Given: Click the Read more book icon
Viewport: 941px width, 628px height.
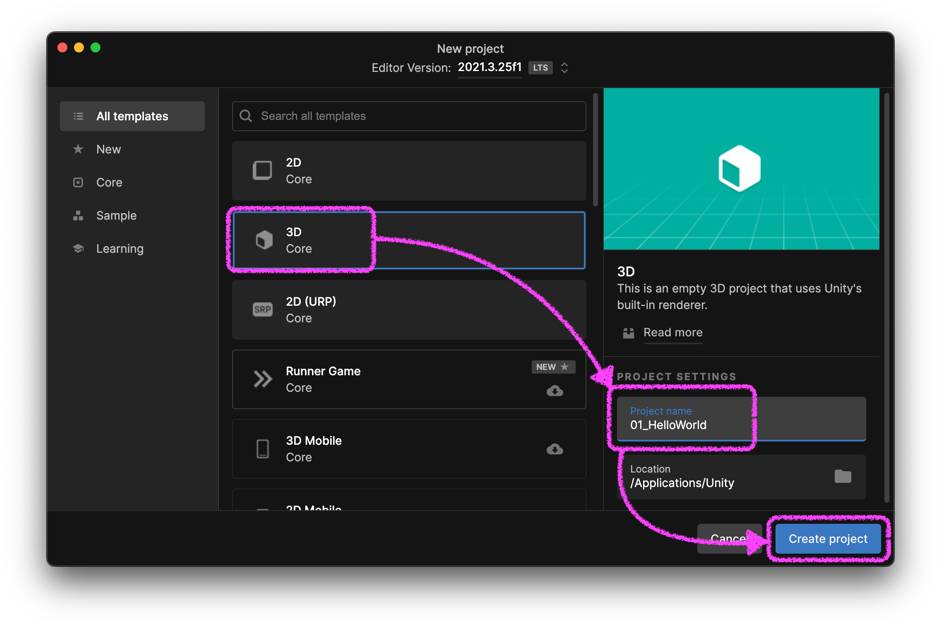Looking at the screenshot, I should click(628, 333).
